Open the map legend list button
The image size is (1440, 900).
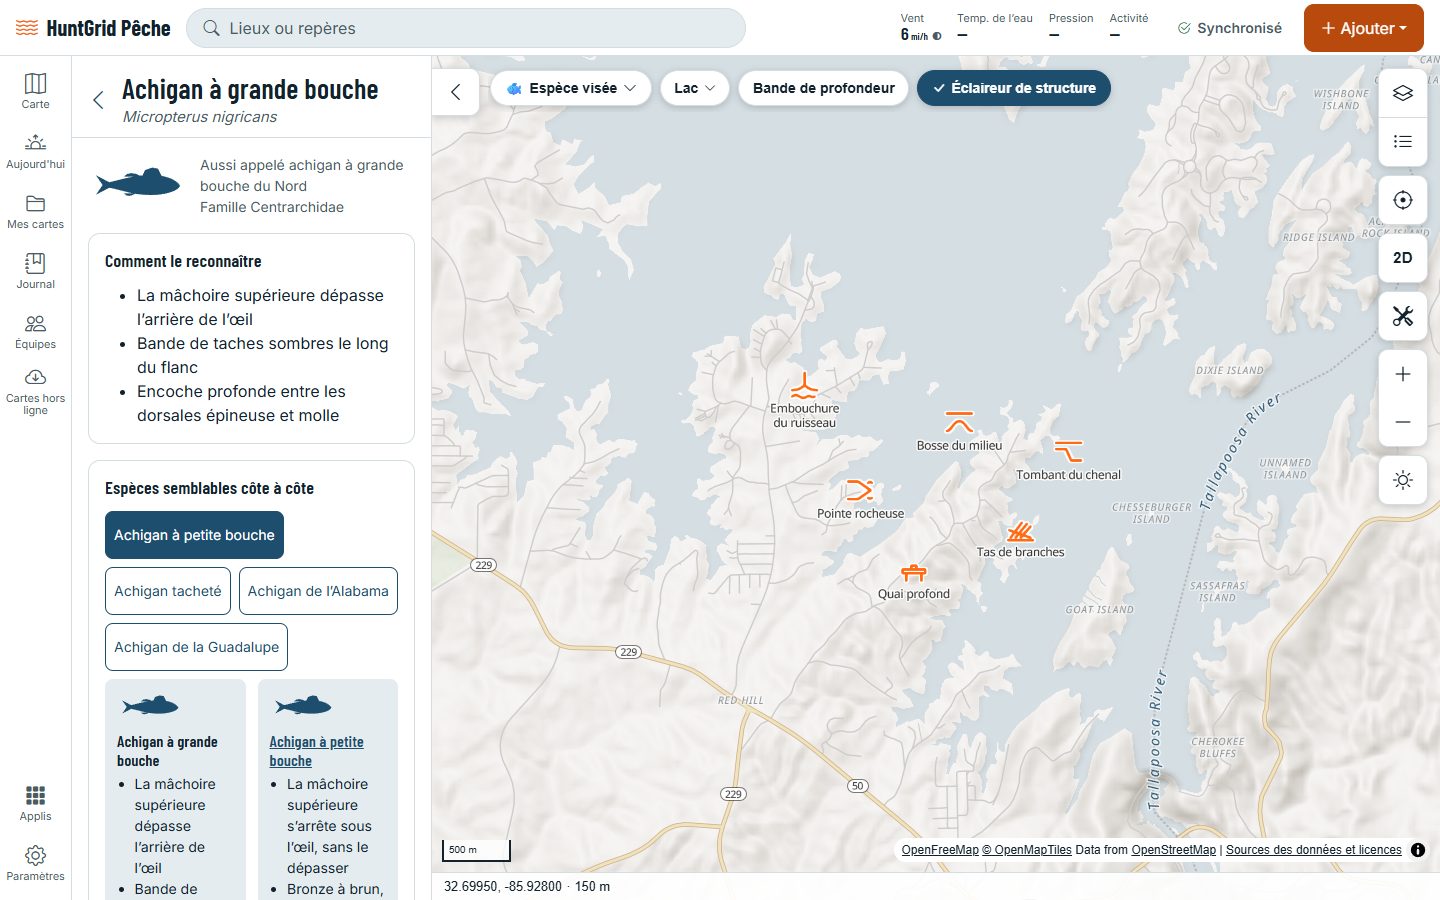click(1403, 141)
